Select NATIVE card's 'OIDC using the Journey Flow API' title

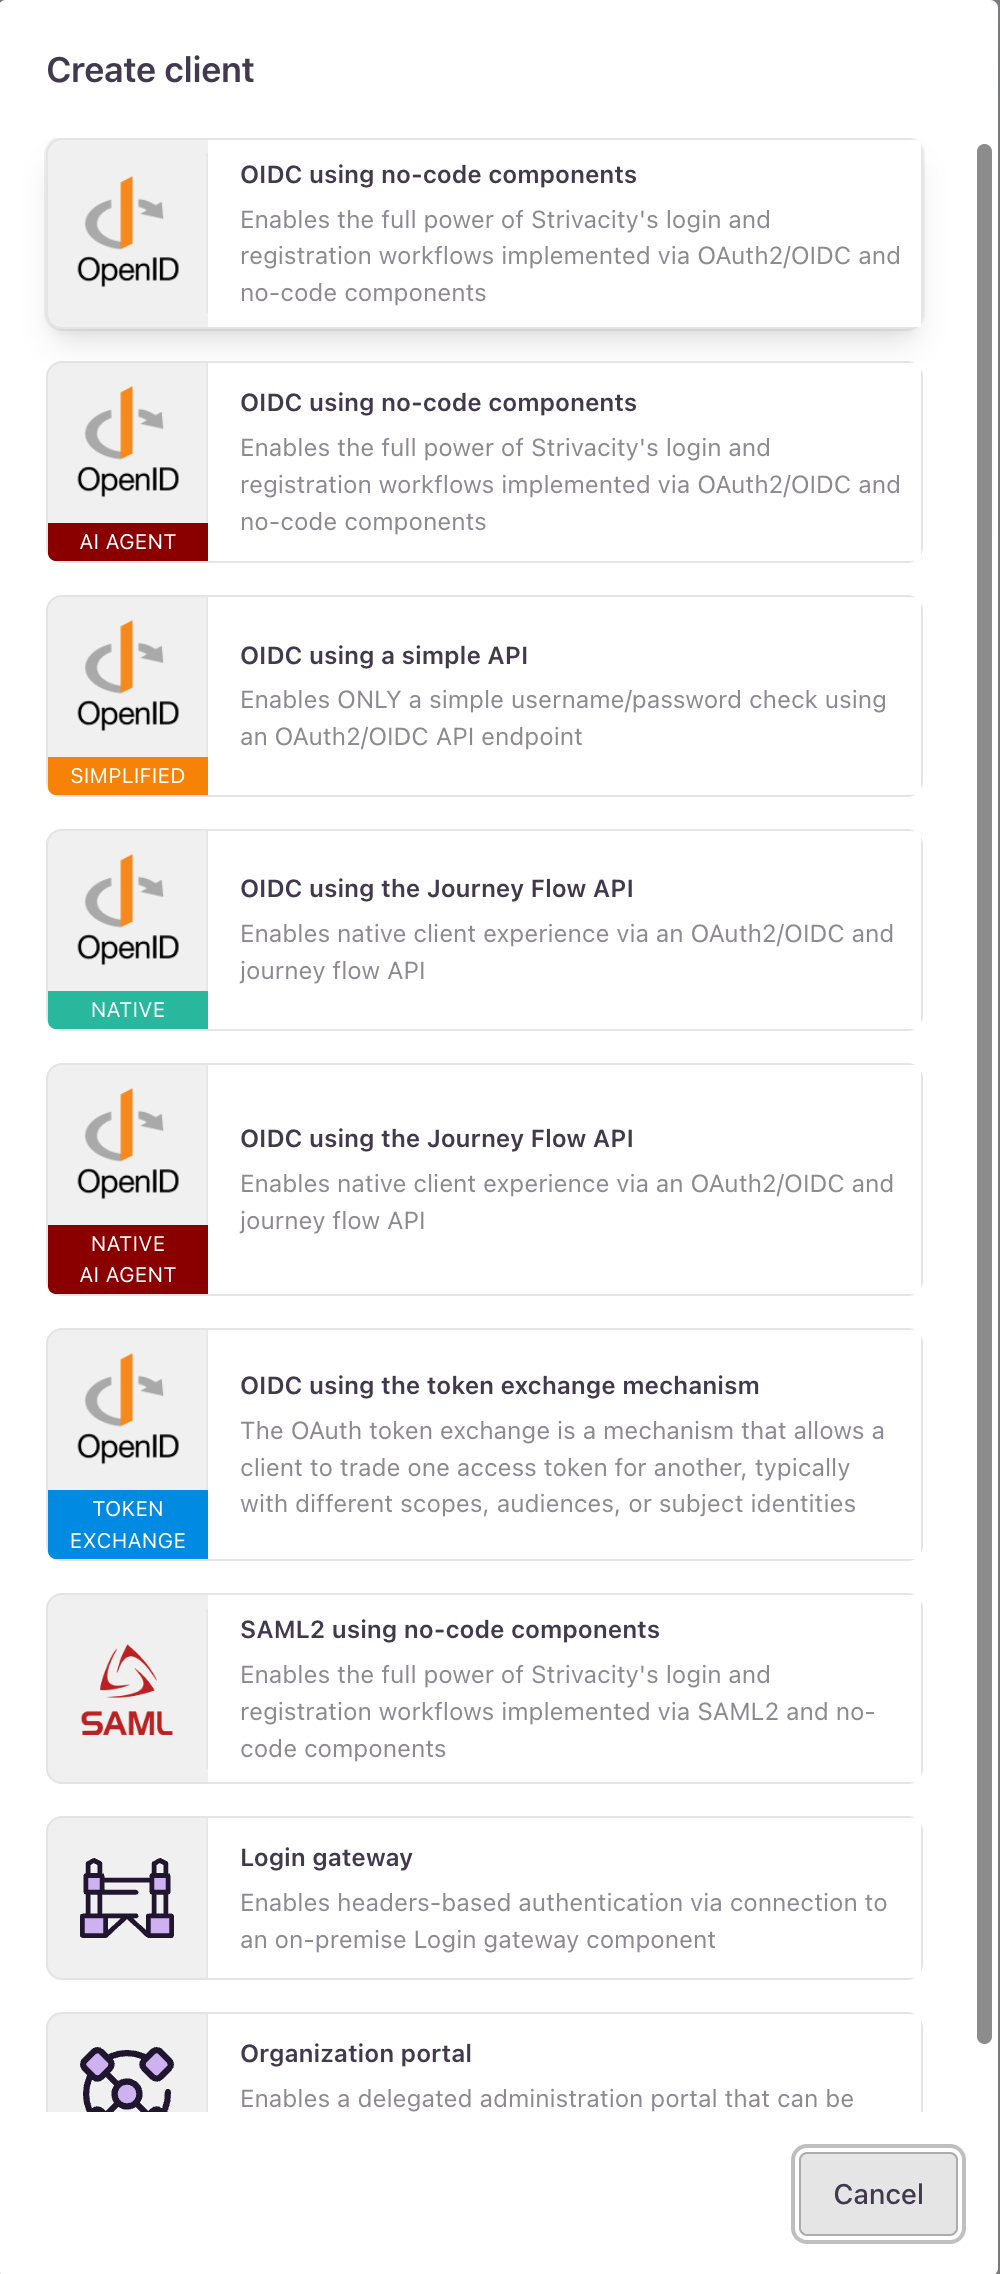point(437,889)
